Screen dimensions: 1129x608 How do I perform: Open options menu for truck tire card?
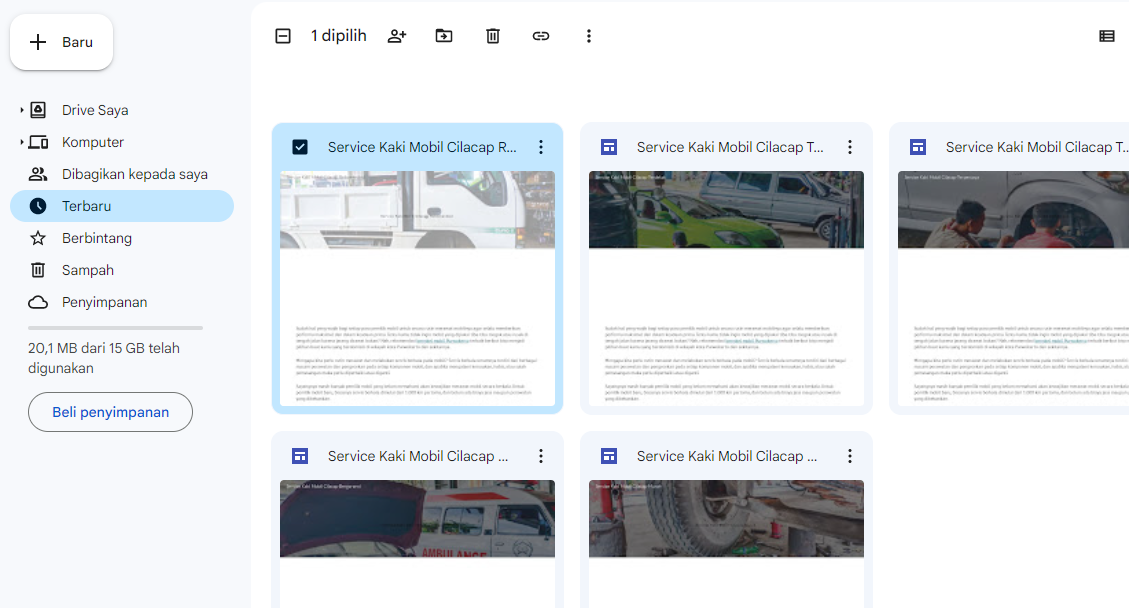tap(850, 456)
